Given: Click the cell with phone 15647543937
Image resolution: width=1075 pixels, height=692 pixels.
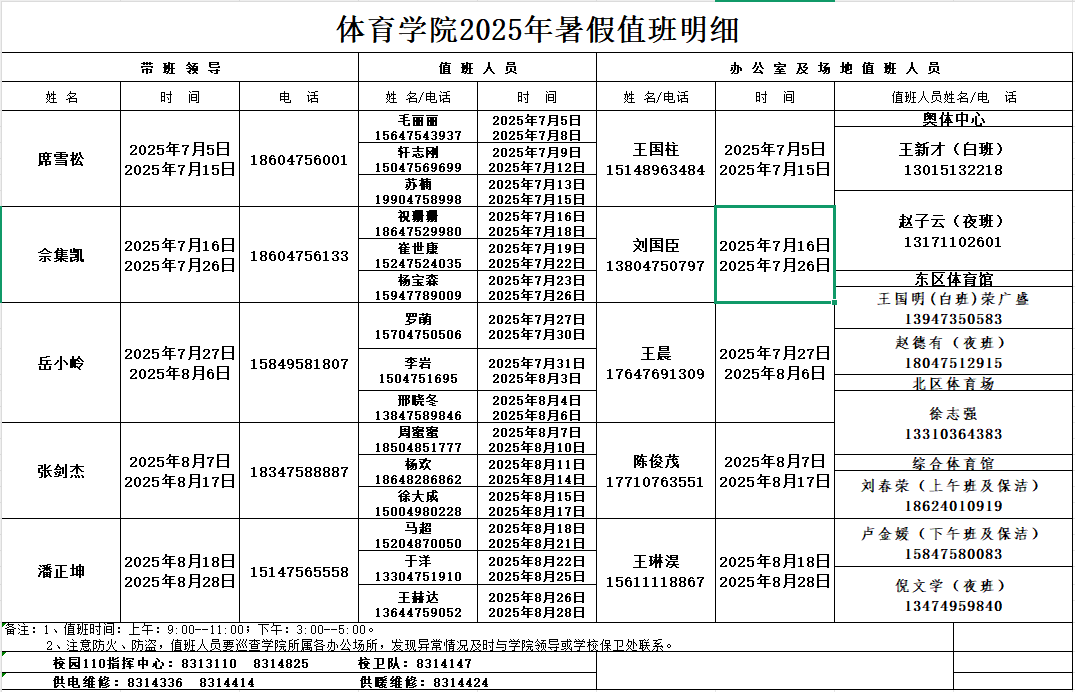Looking at the screenshot, I should [418, 127].
